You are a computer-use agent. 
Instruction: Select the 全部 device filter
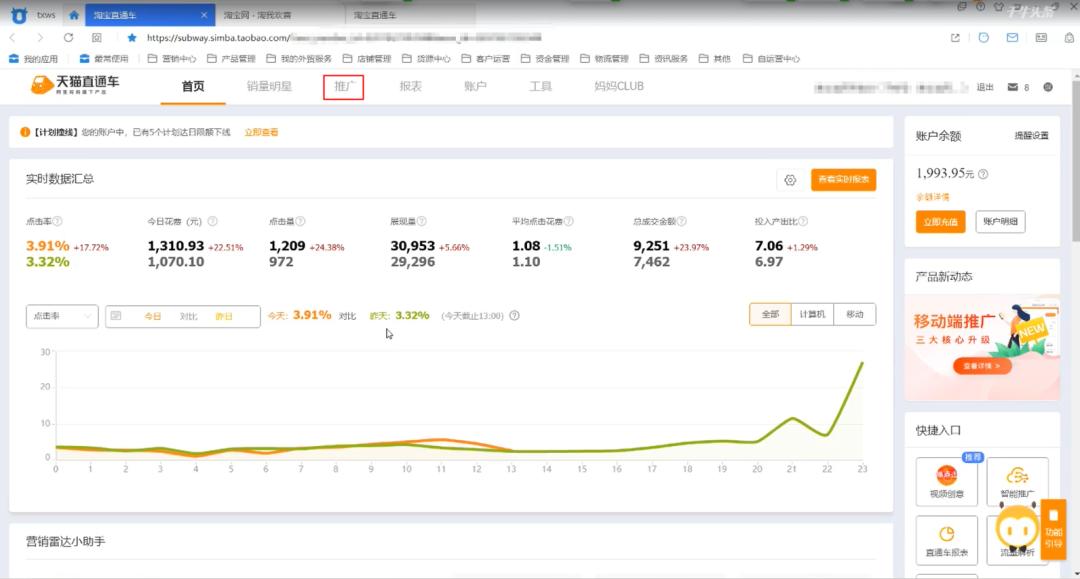[770, 314]
